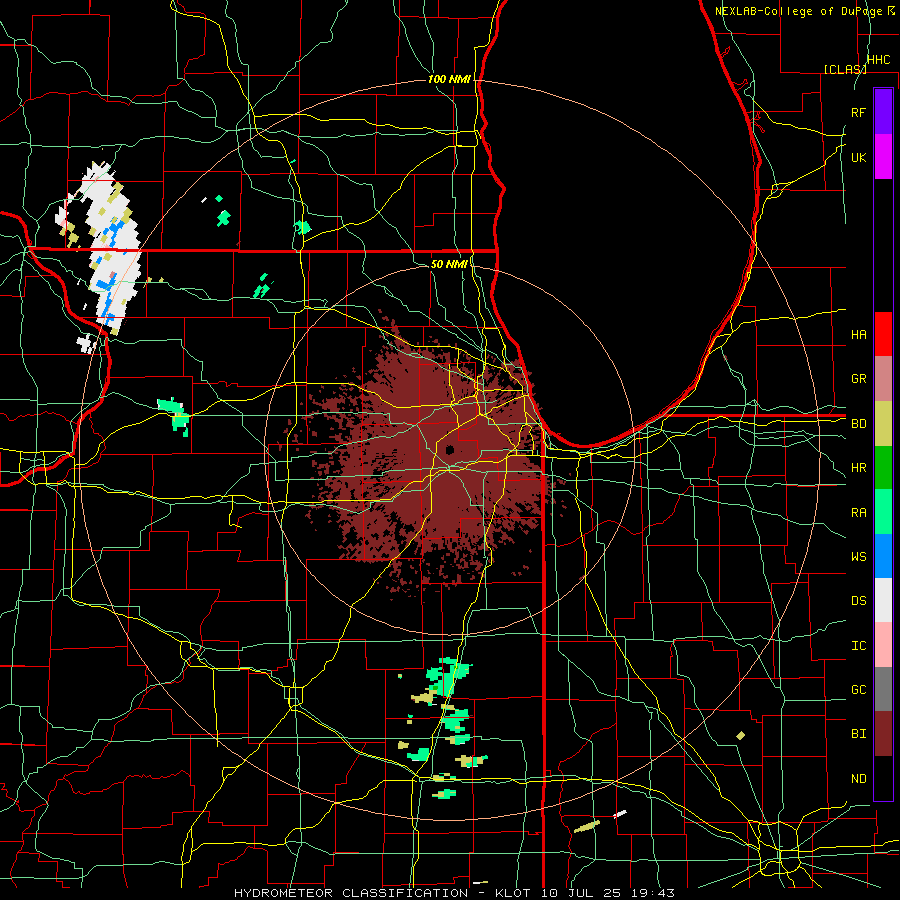This screenshot has height=900, width=900.
Task: Click the WS legend label
Action: pyautogui.click(x=858, y=557)
